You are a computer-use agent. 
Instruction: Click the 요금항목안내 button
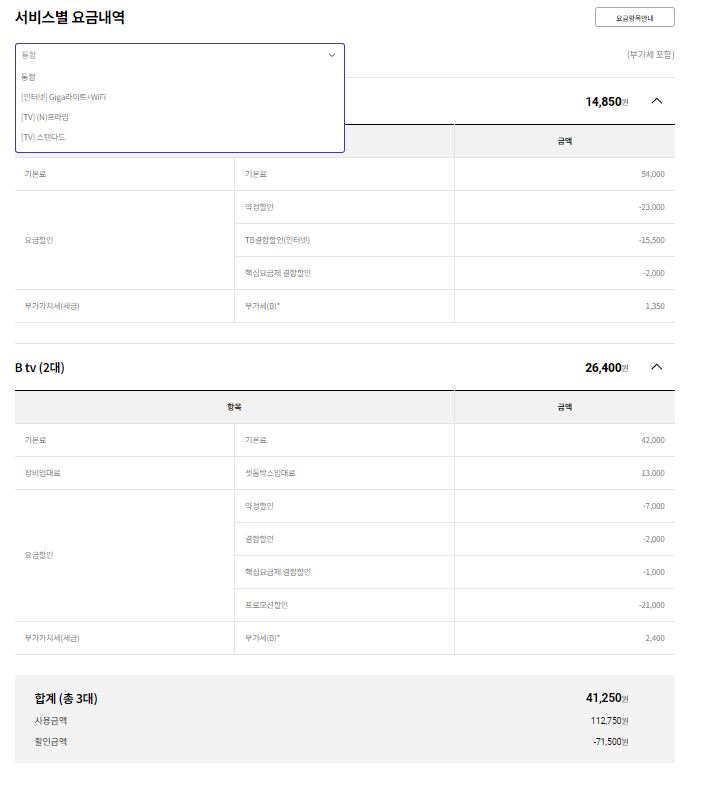(634, 17)
